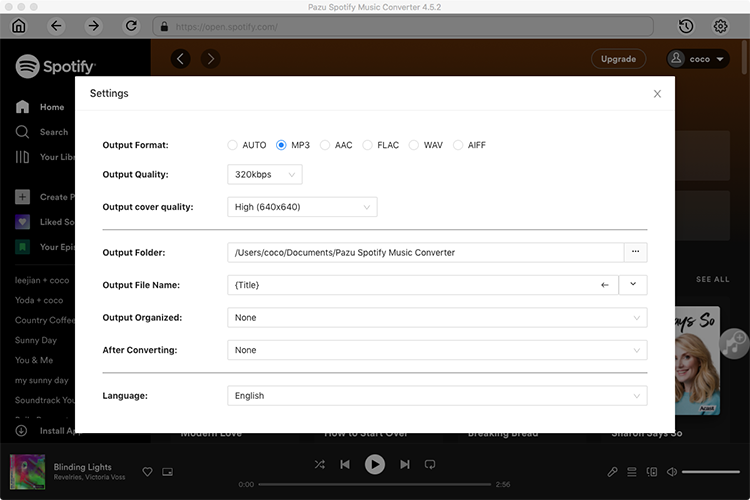Select the FLAC output format
750x500 pixels.
(368, 145)
